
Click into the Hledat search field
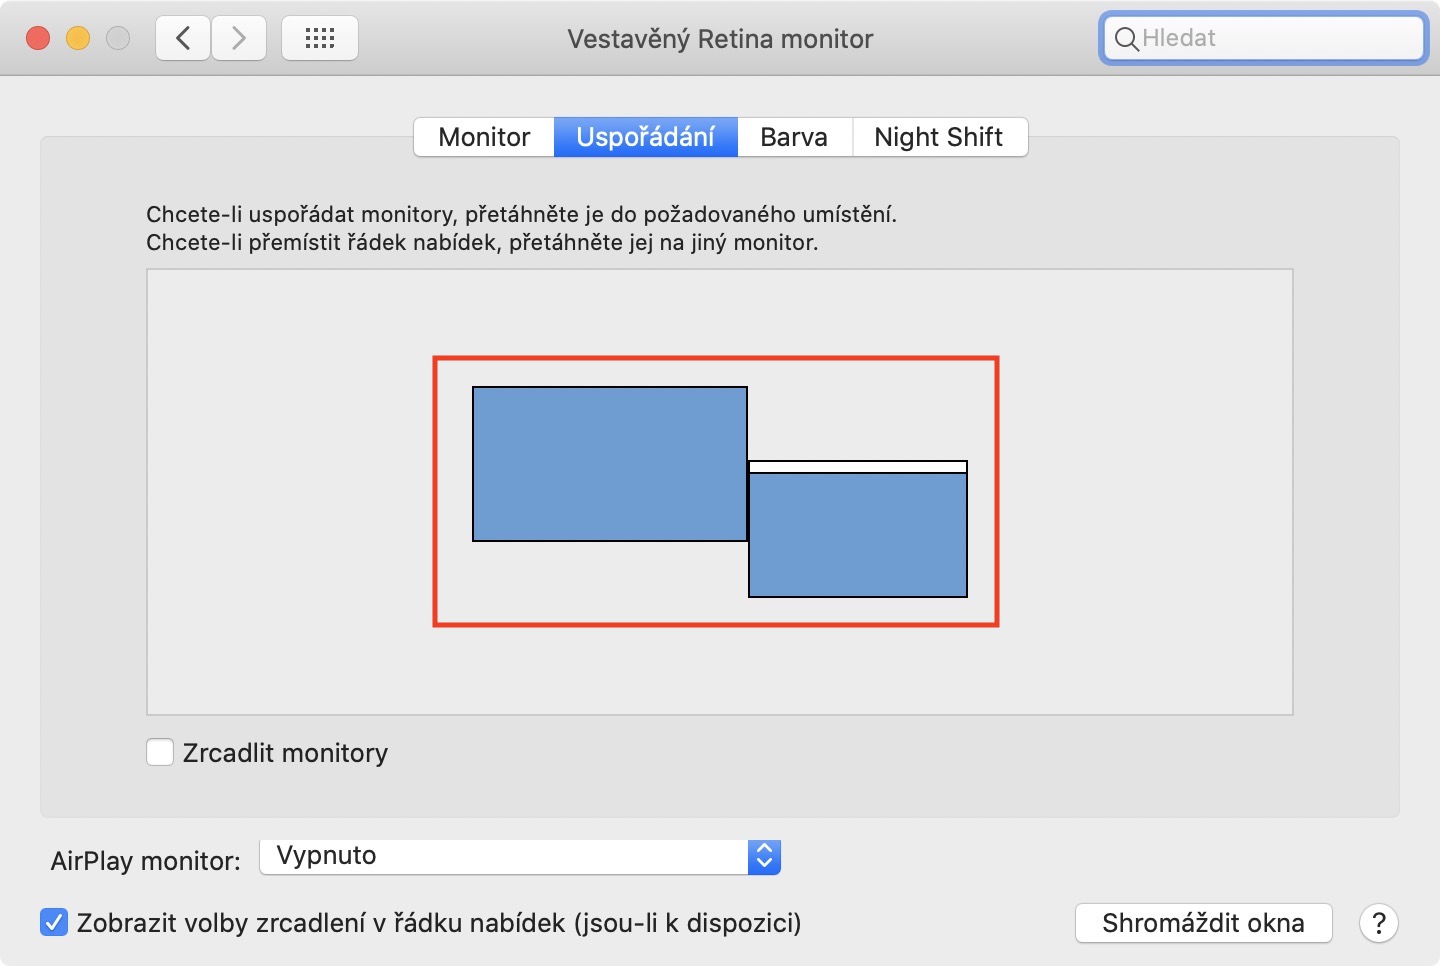(x=1275, y=39)
